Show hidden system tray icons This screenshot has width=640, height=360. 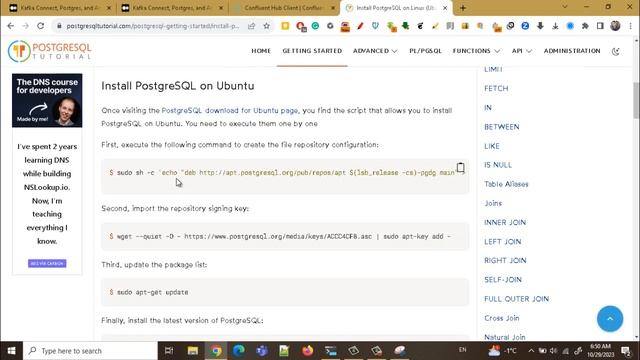pyautogui.click(x=531, y=351)
